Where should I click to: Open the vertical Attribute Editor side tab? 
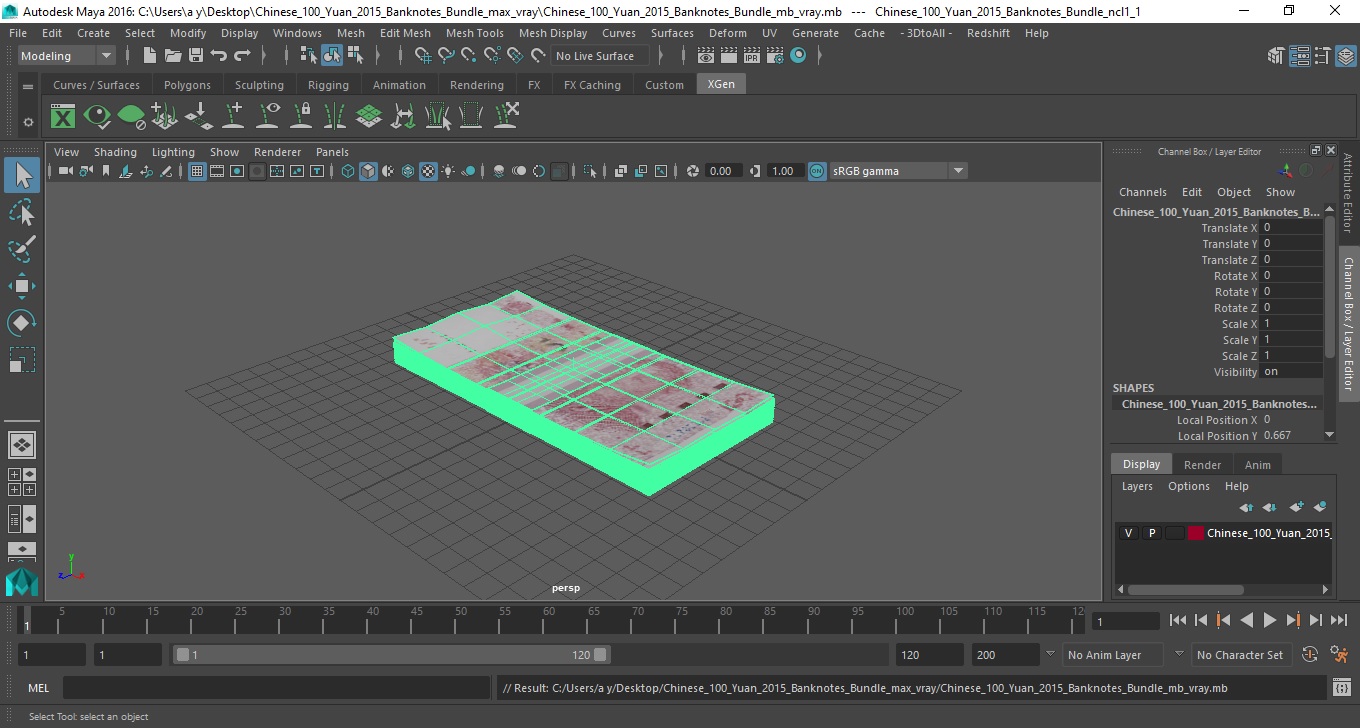click(x=1348, y=192)
